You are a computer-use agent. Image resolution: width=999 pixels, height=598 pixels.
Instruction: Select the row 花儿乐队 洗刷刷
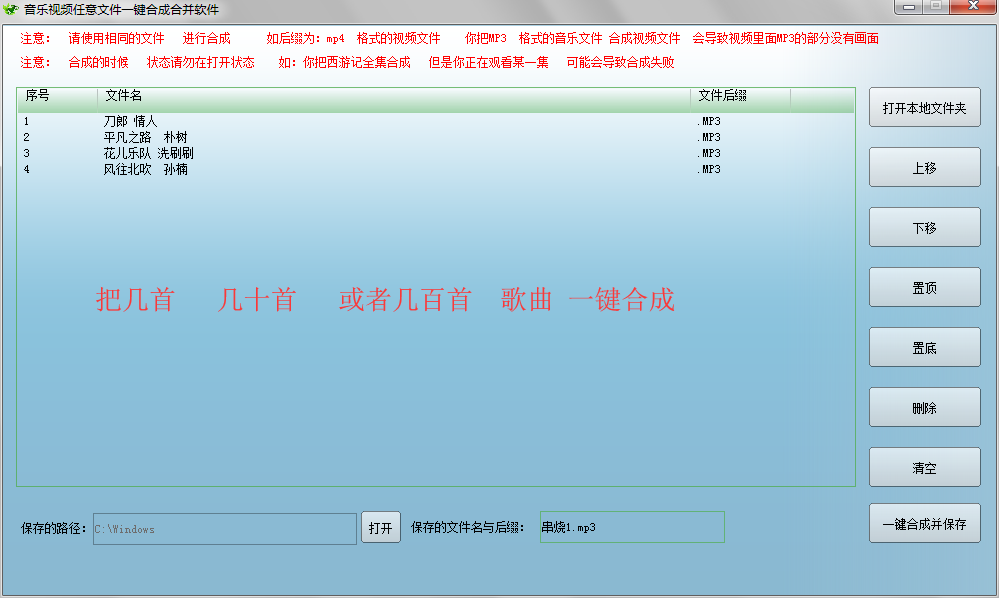click(148, 153)
